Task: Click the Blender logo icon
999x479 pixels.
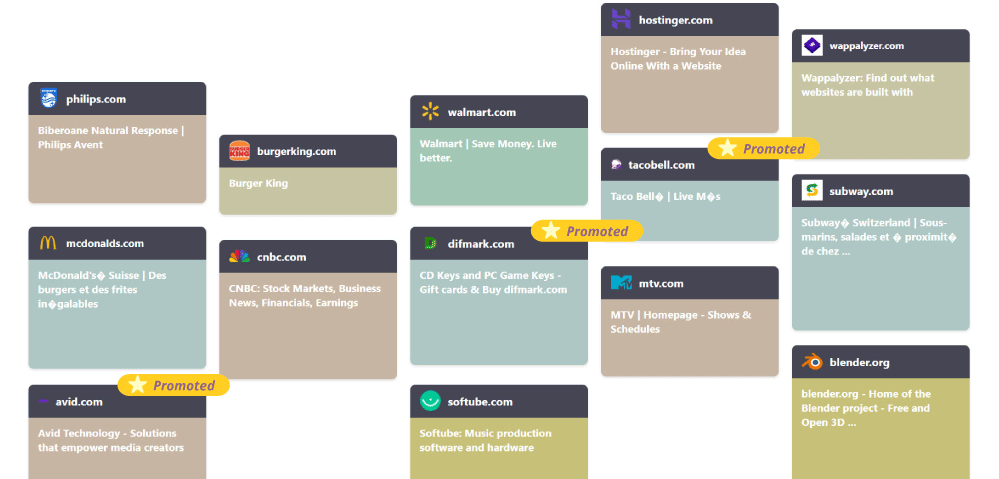Action: [x=812, y=362]
